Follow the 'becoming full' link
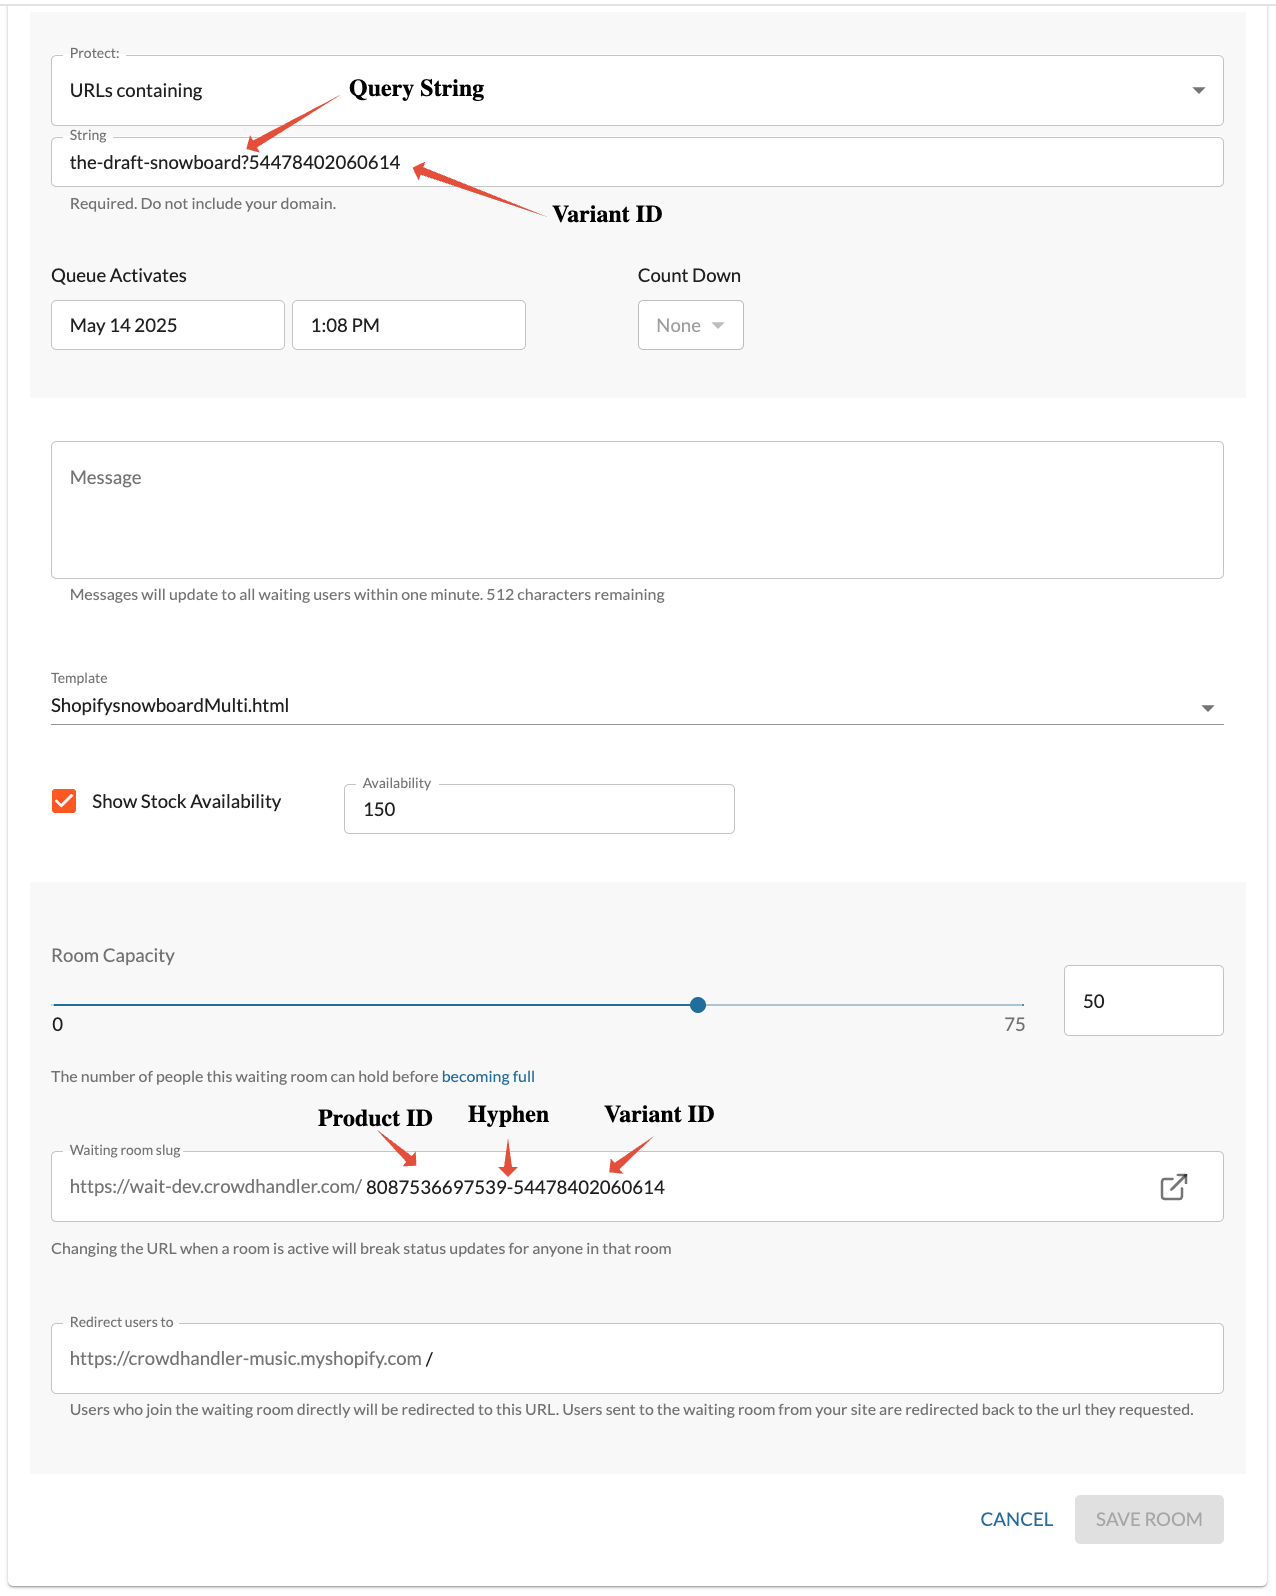 tap(488, 1077)
